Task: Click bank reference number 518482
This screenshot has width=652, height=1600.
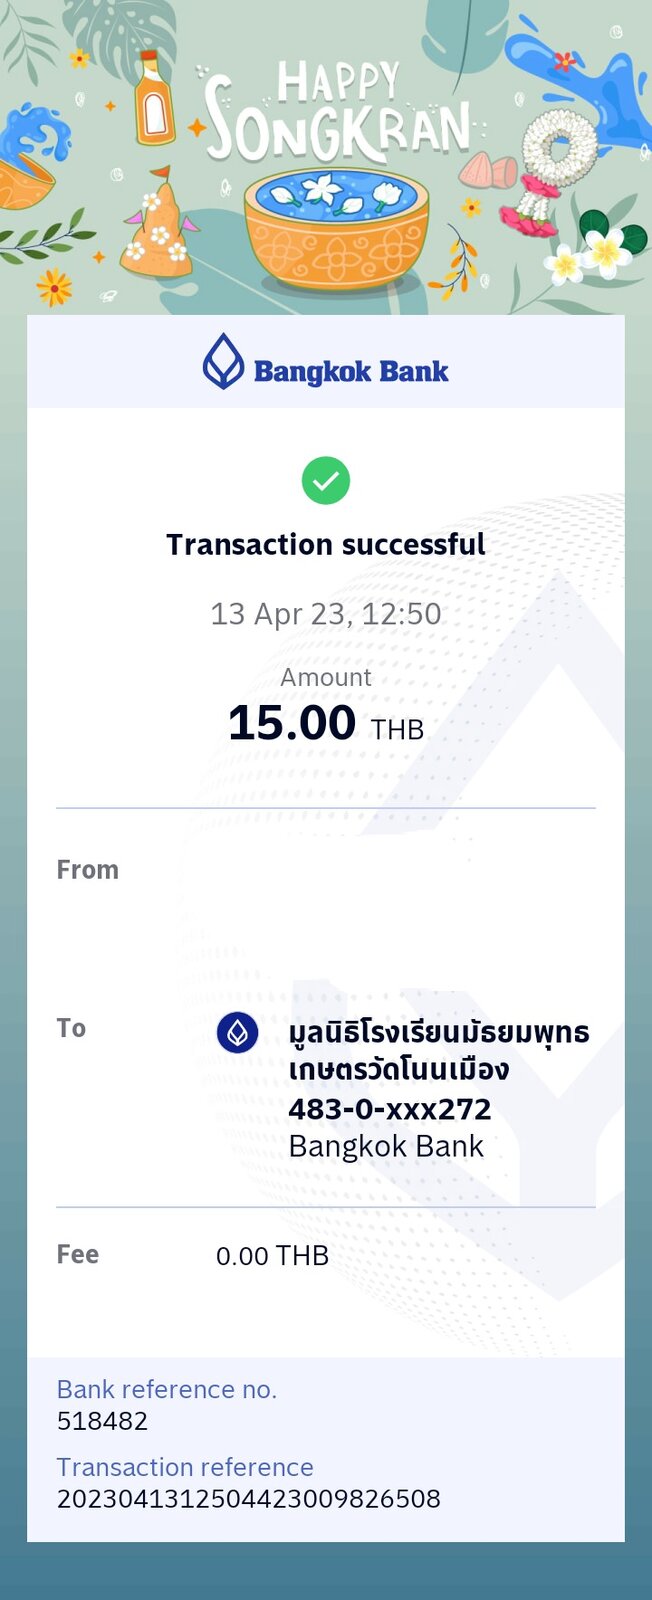Action: (102, 1421)
